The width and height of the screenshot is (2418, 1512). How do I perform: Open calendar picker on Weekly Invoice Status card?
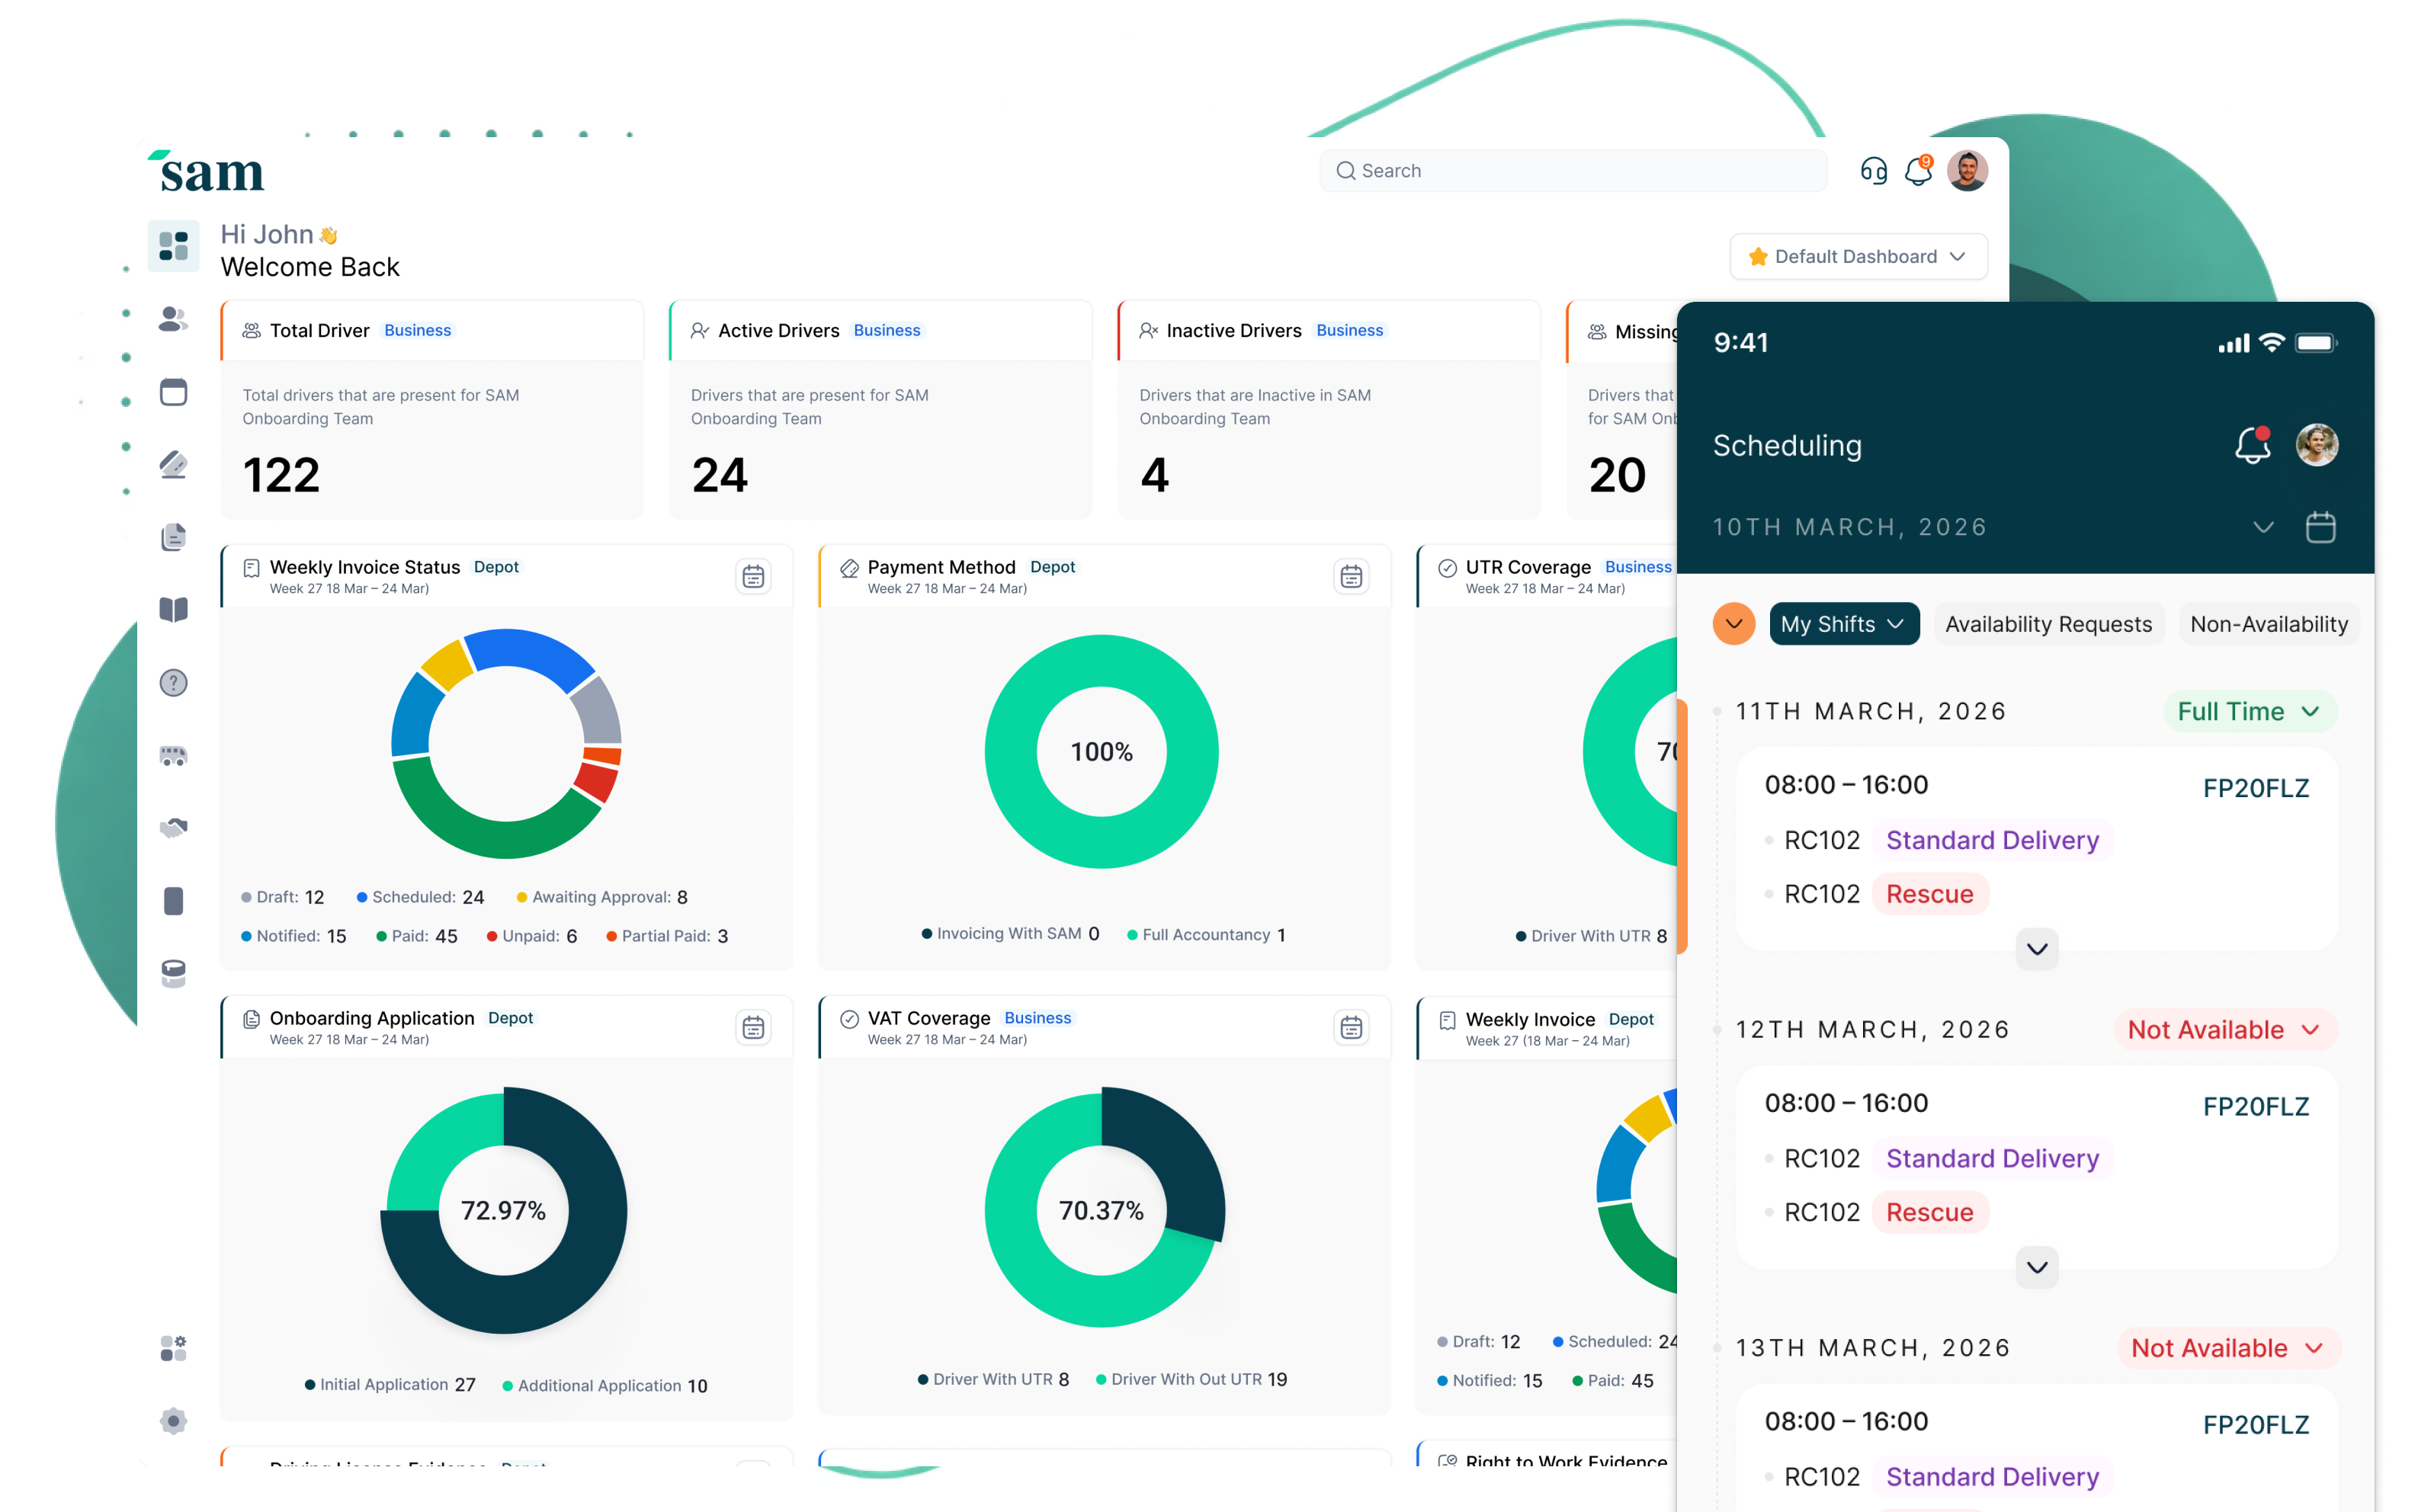tap(753, 577)
